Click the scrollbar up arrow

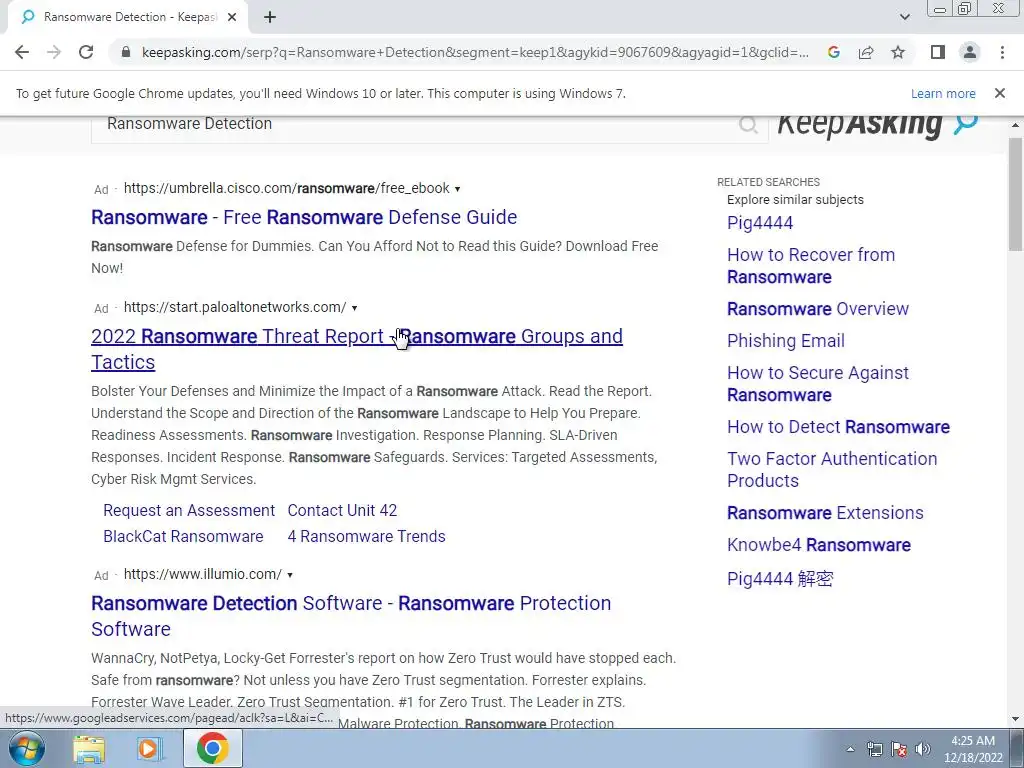click(x=1016, y=125)
